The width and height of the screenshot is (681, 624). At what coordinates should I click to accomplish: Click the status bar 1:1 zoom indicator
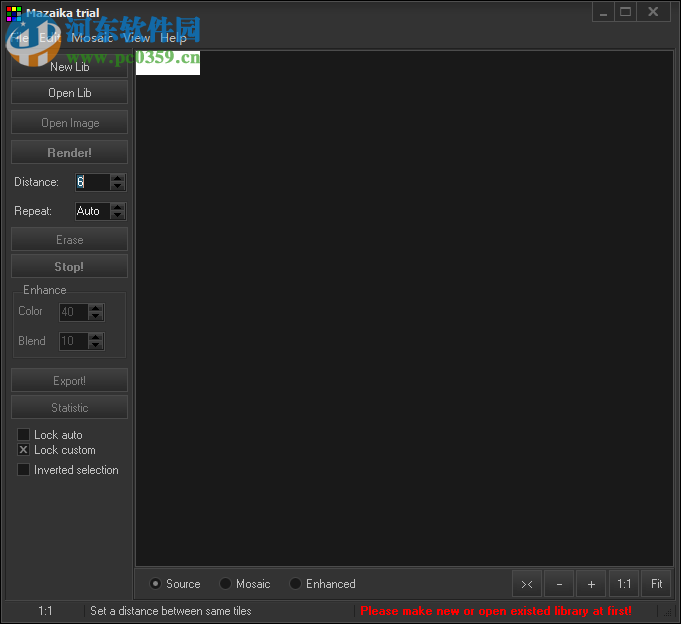pyautogui.click(x=45, y=611)
